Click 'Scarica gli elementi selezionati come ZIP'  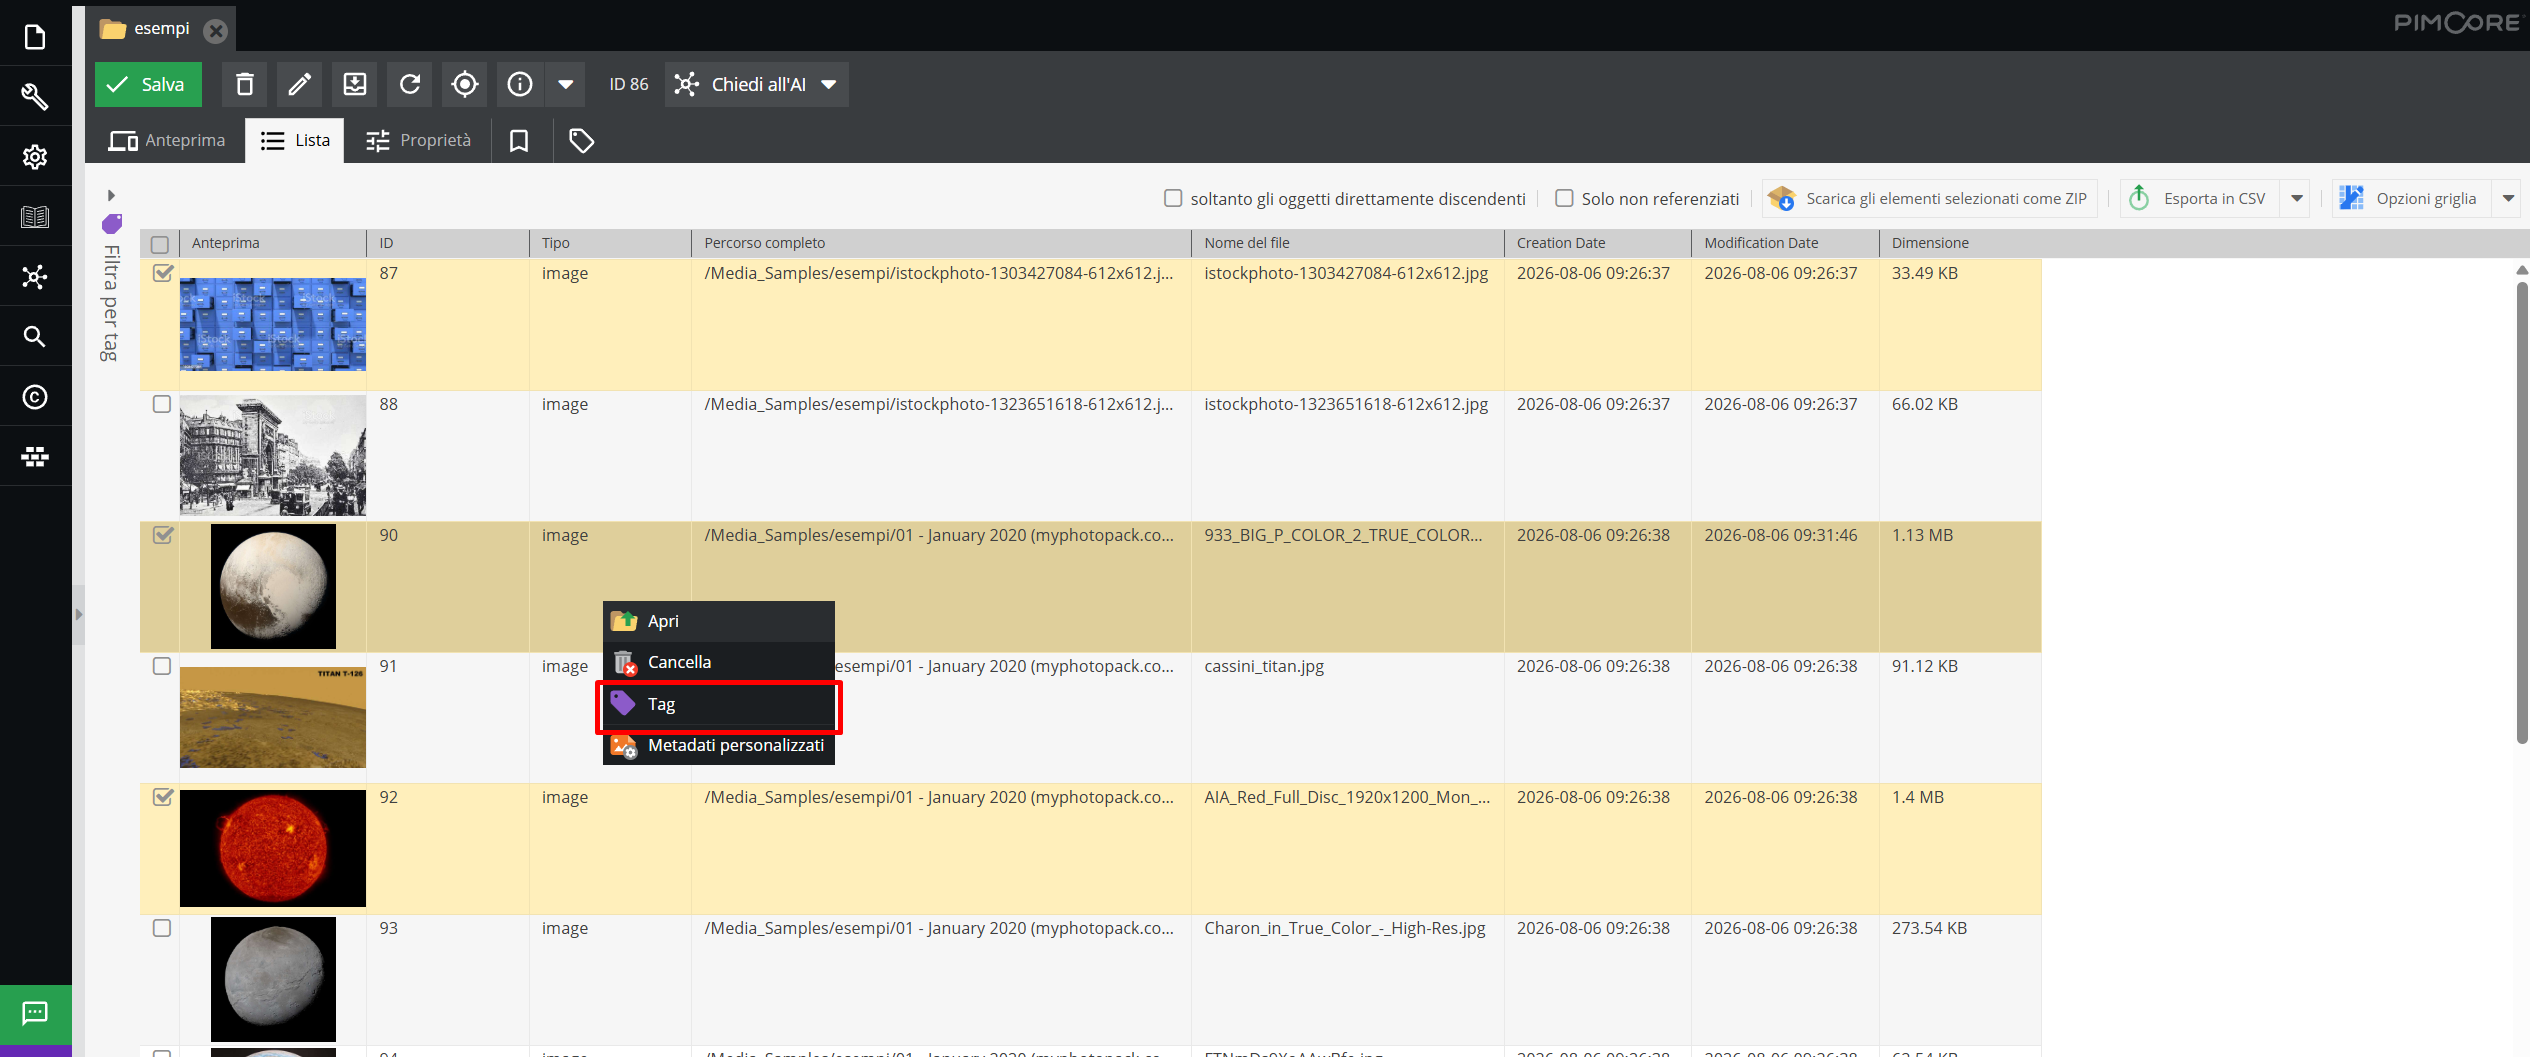(1929, 198)
